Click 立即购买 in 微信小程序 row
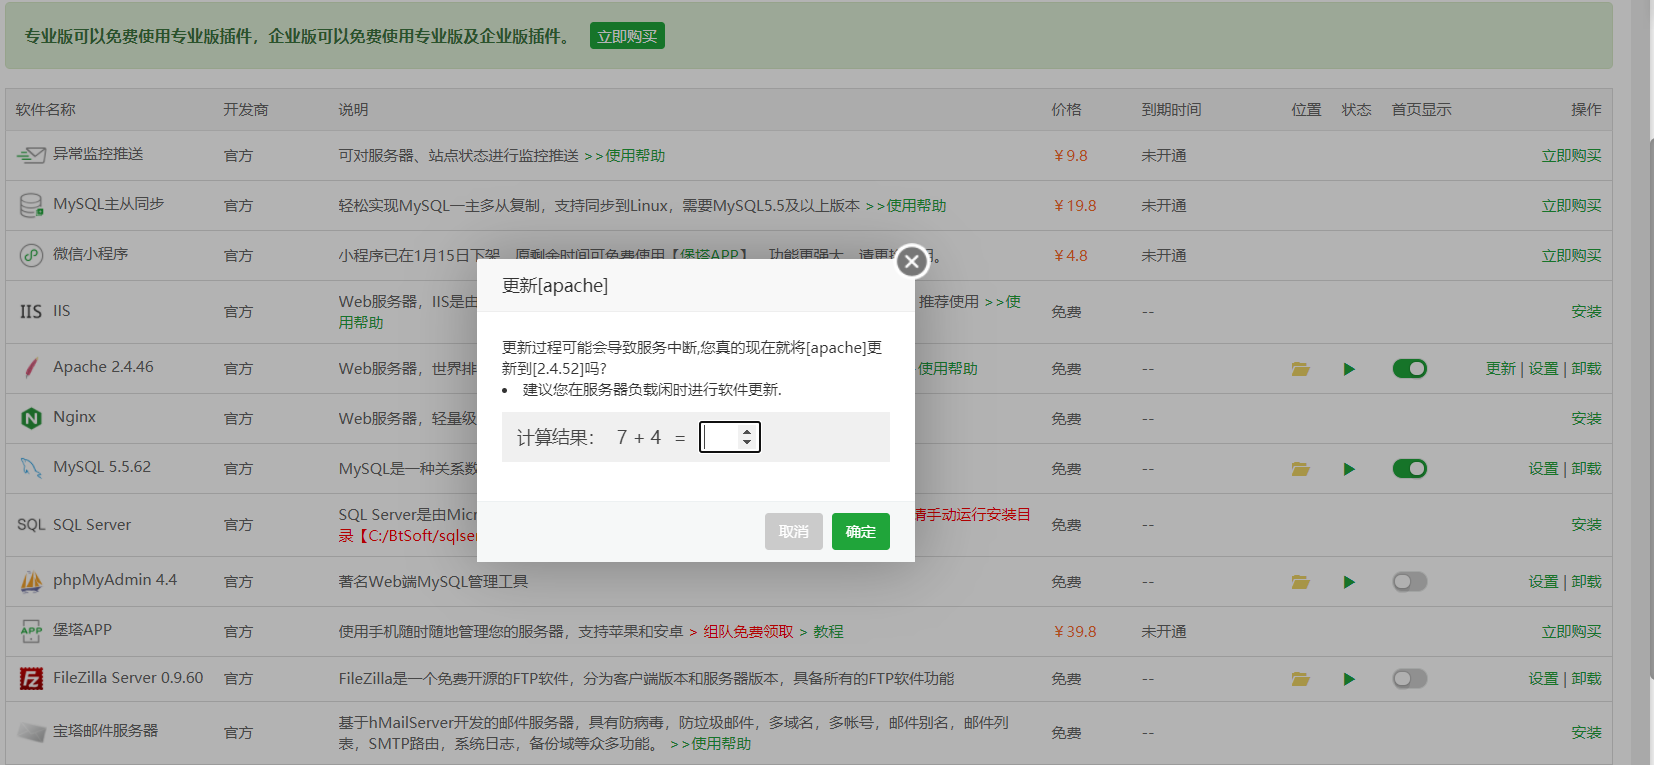1654x765 pixels. pos(1571,256)
